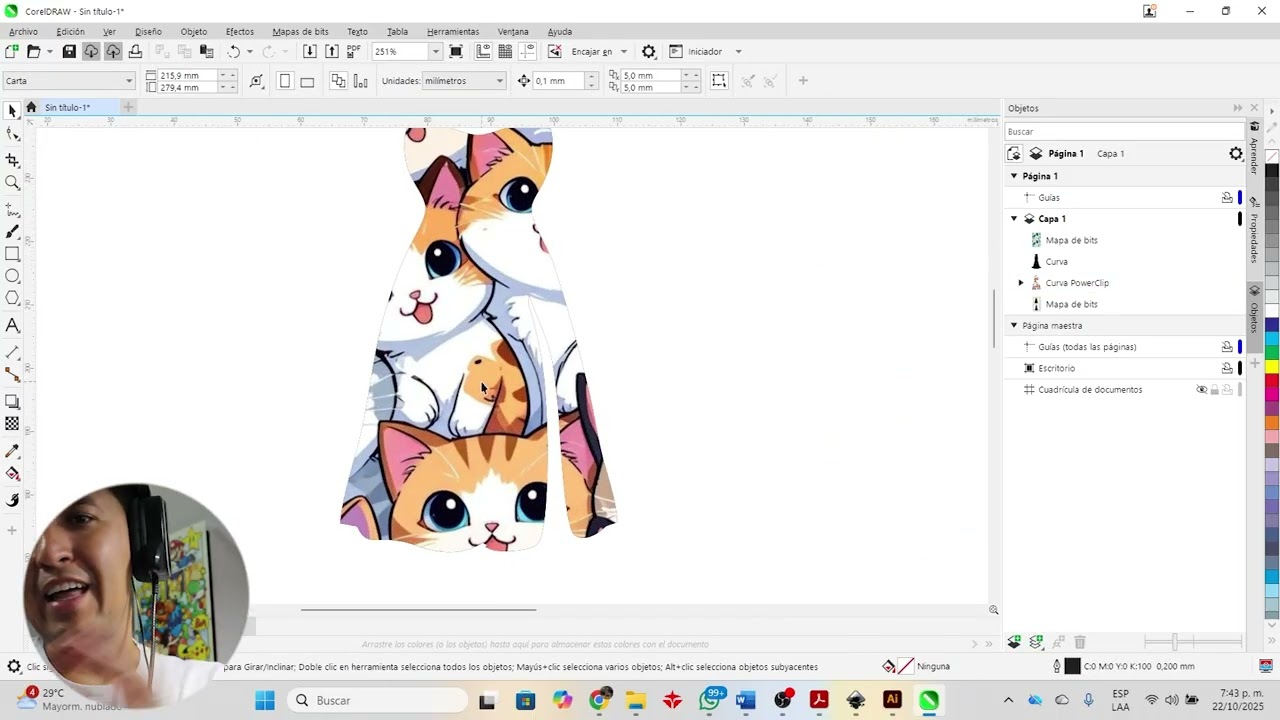This screenshot has height=720, width=1280.
Task: Select the Rectangle tool
Action: 12,254
